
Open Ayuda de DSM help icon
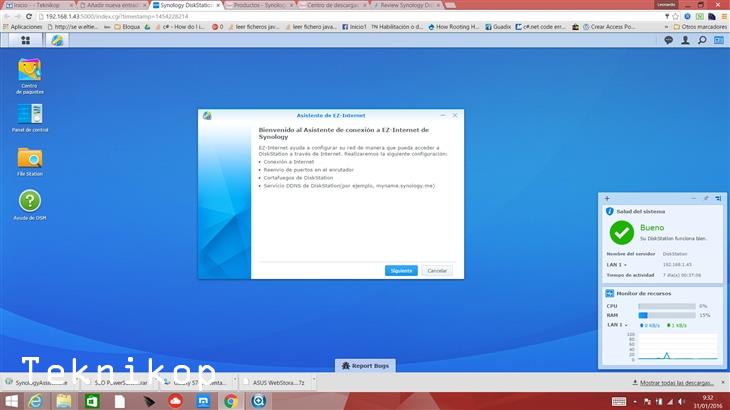tap(30, 202)
